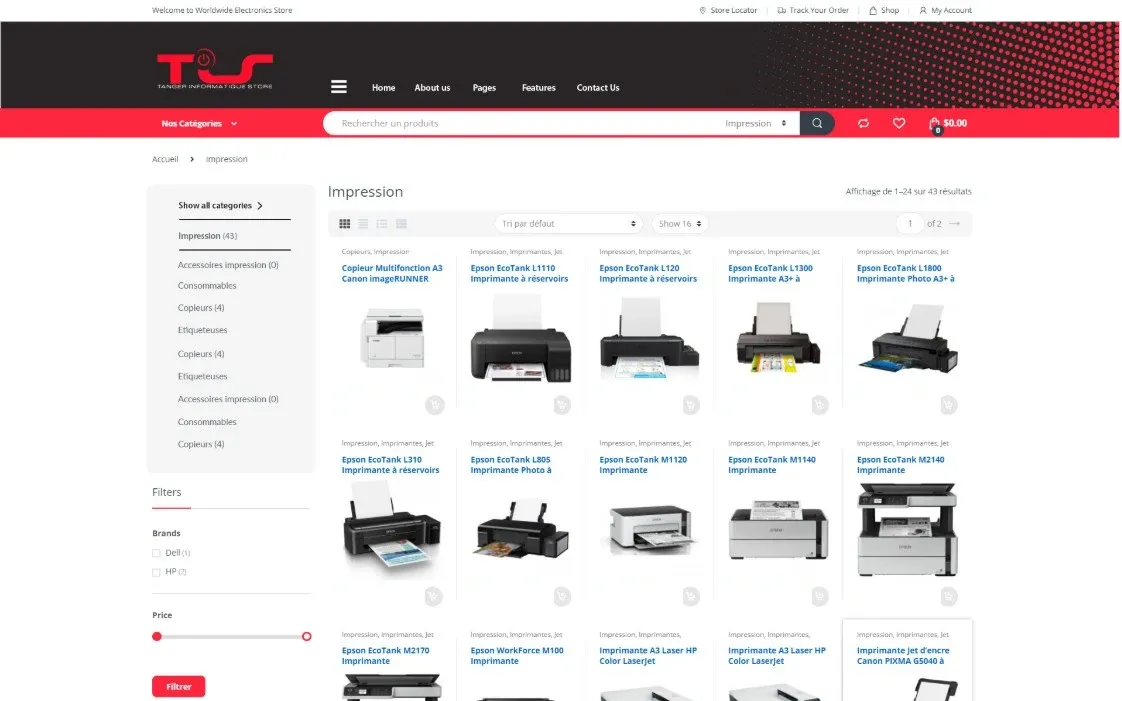The height and width of the screenshot is (701, 1122).
Task: Add Epson EcoTank L310 to cart
Action: [433, 596]
